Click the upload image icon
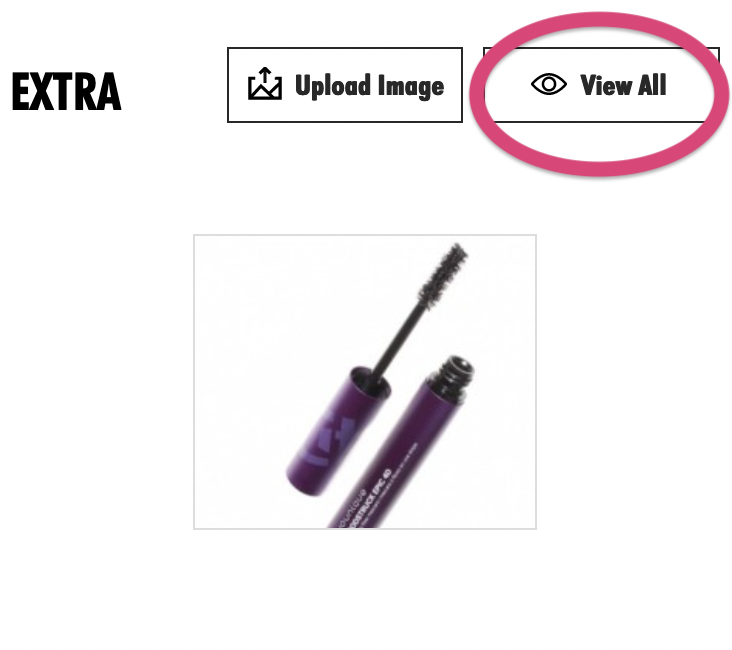This screenshot has height=650, width=732. (265, 84)
